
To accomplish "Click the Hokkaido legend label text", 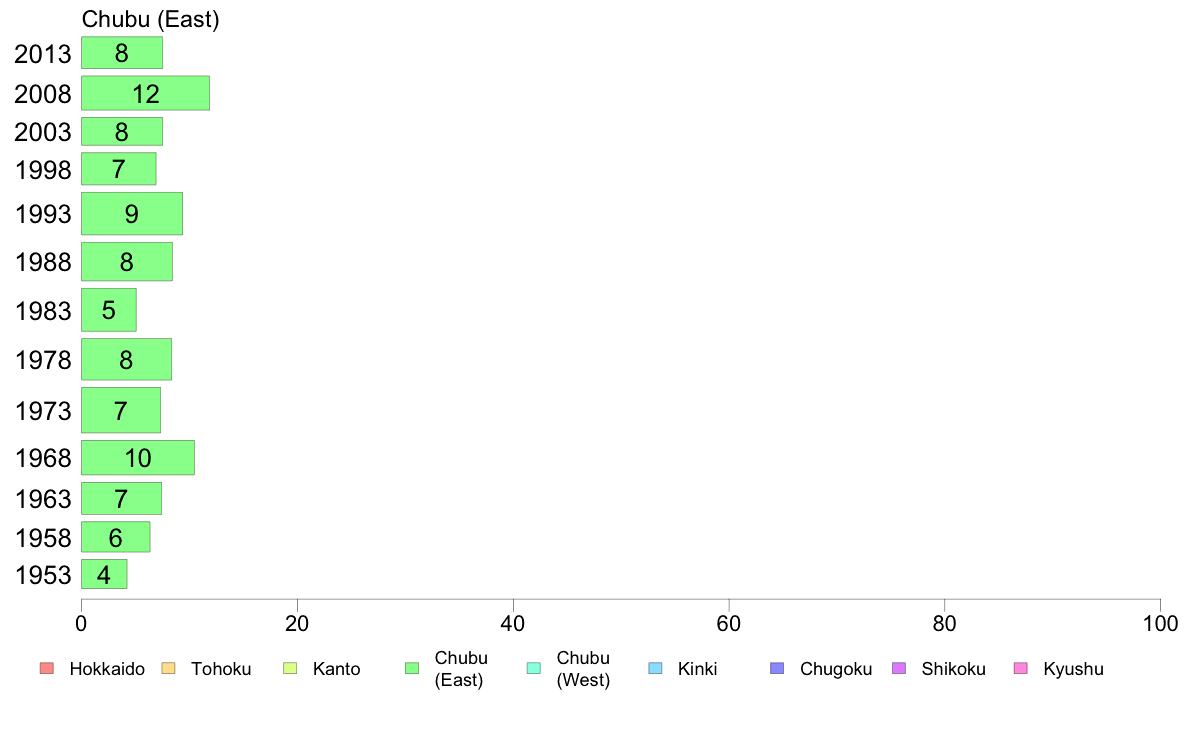I will 107,669.
